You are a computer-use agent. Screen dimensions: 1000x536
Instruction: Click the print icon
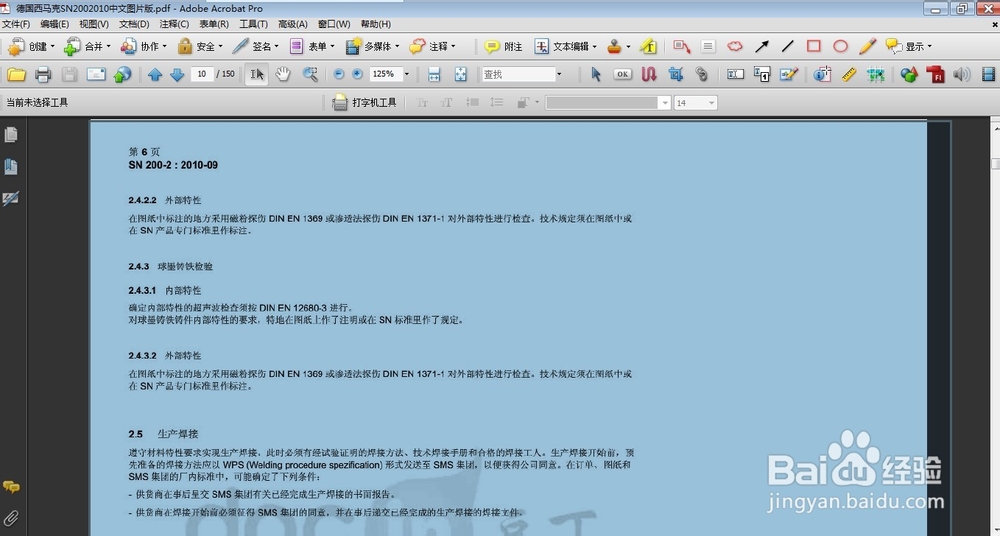[x=43, y=75]
